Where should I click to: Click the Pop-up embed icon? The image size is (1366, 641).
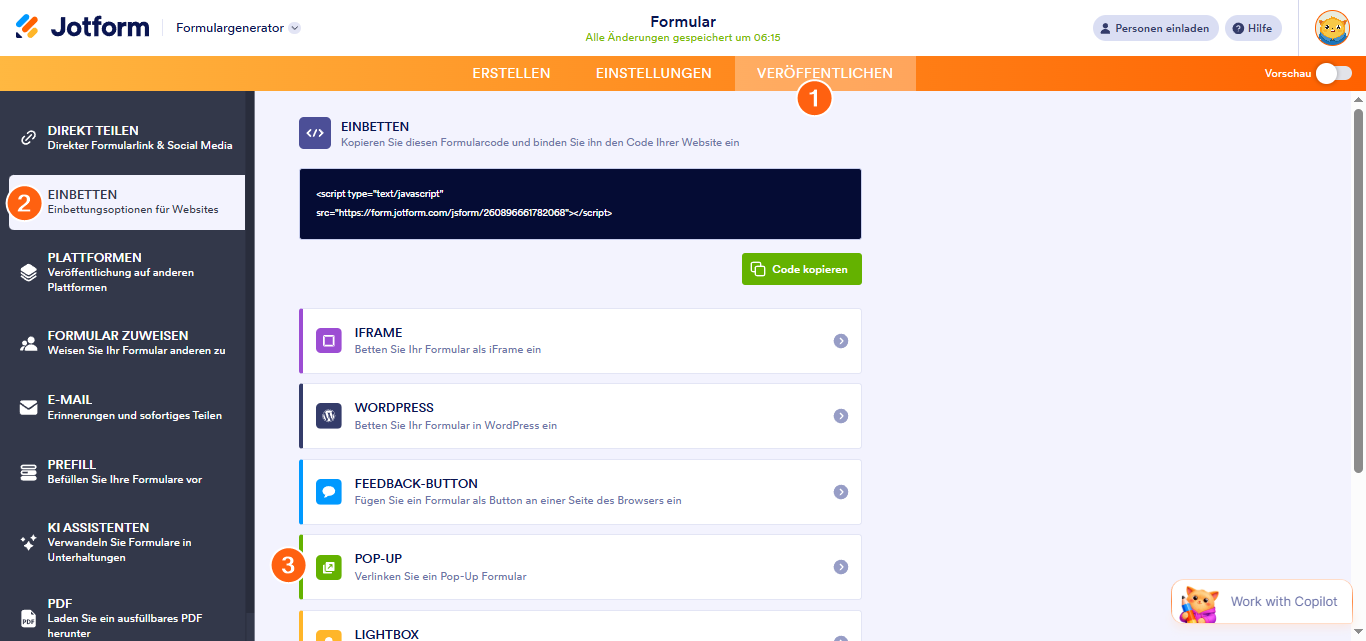tap(328, 565)
